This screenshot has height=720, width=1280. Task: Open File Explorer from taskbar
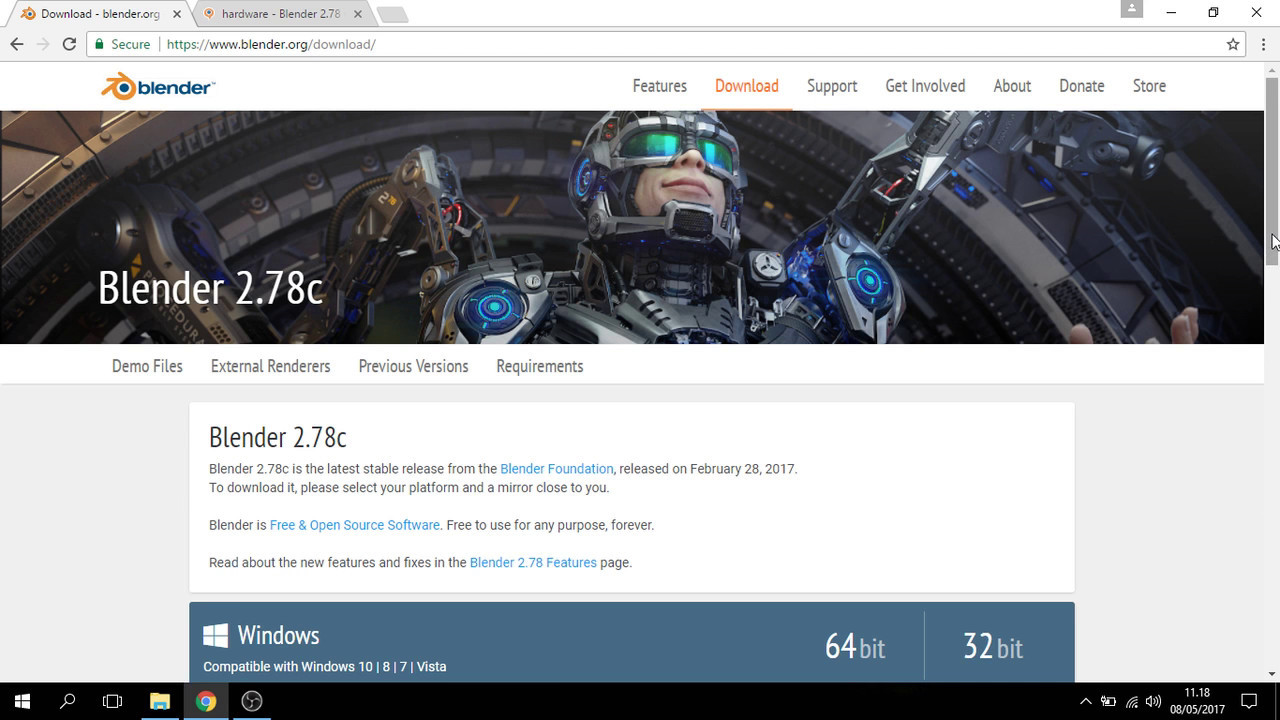(x=160, y=701)
